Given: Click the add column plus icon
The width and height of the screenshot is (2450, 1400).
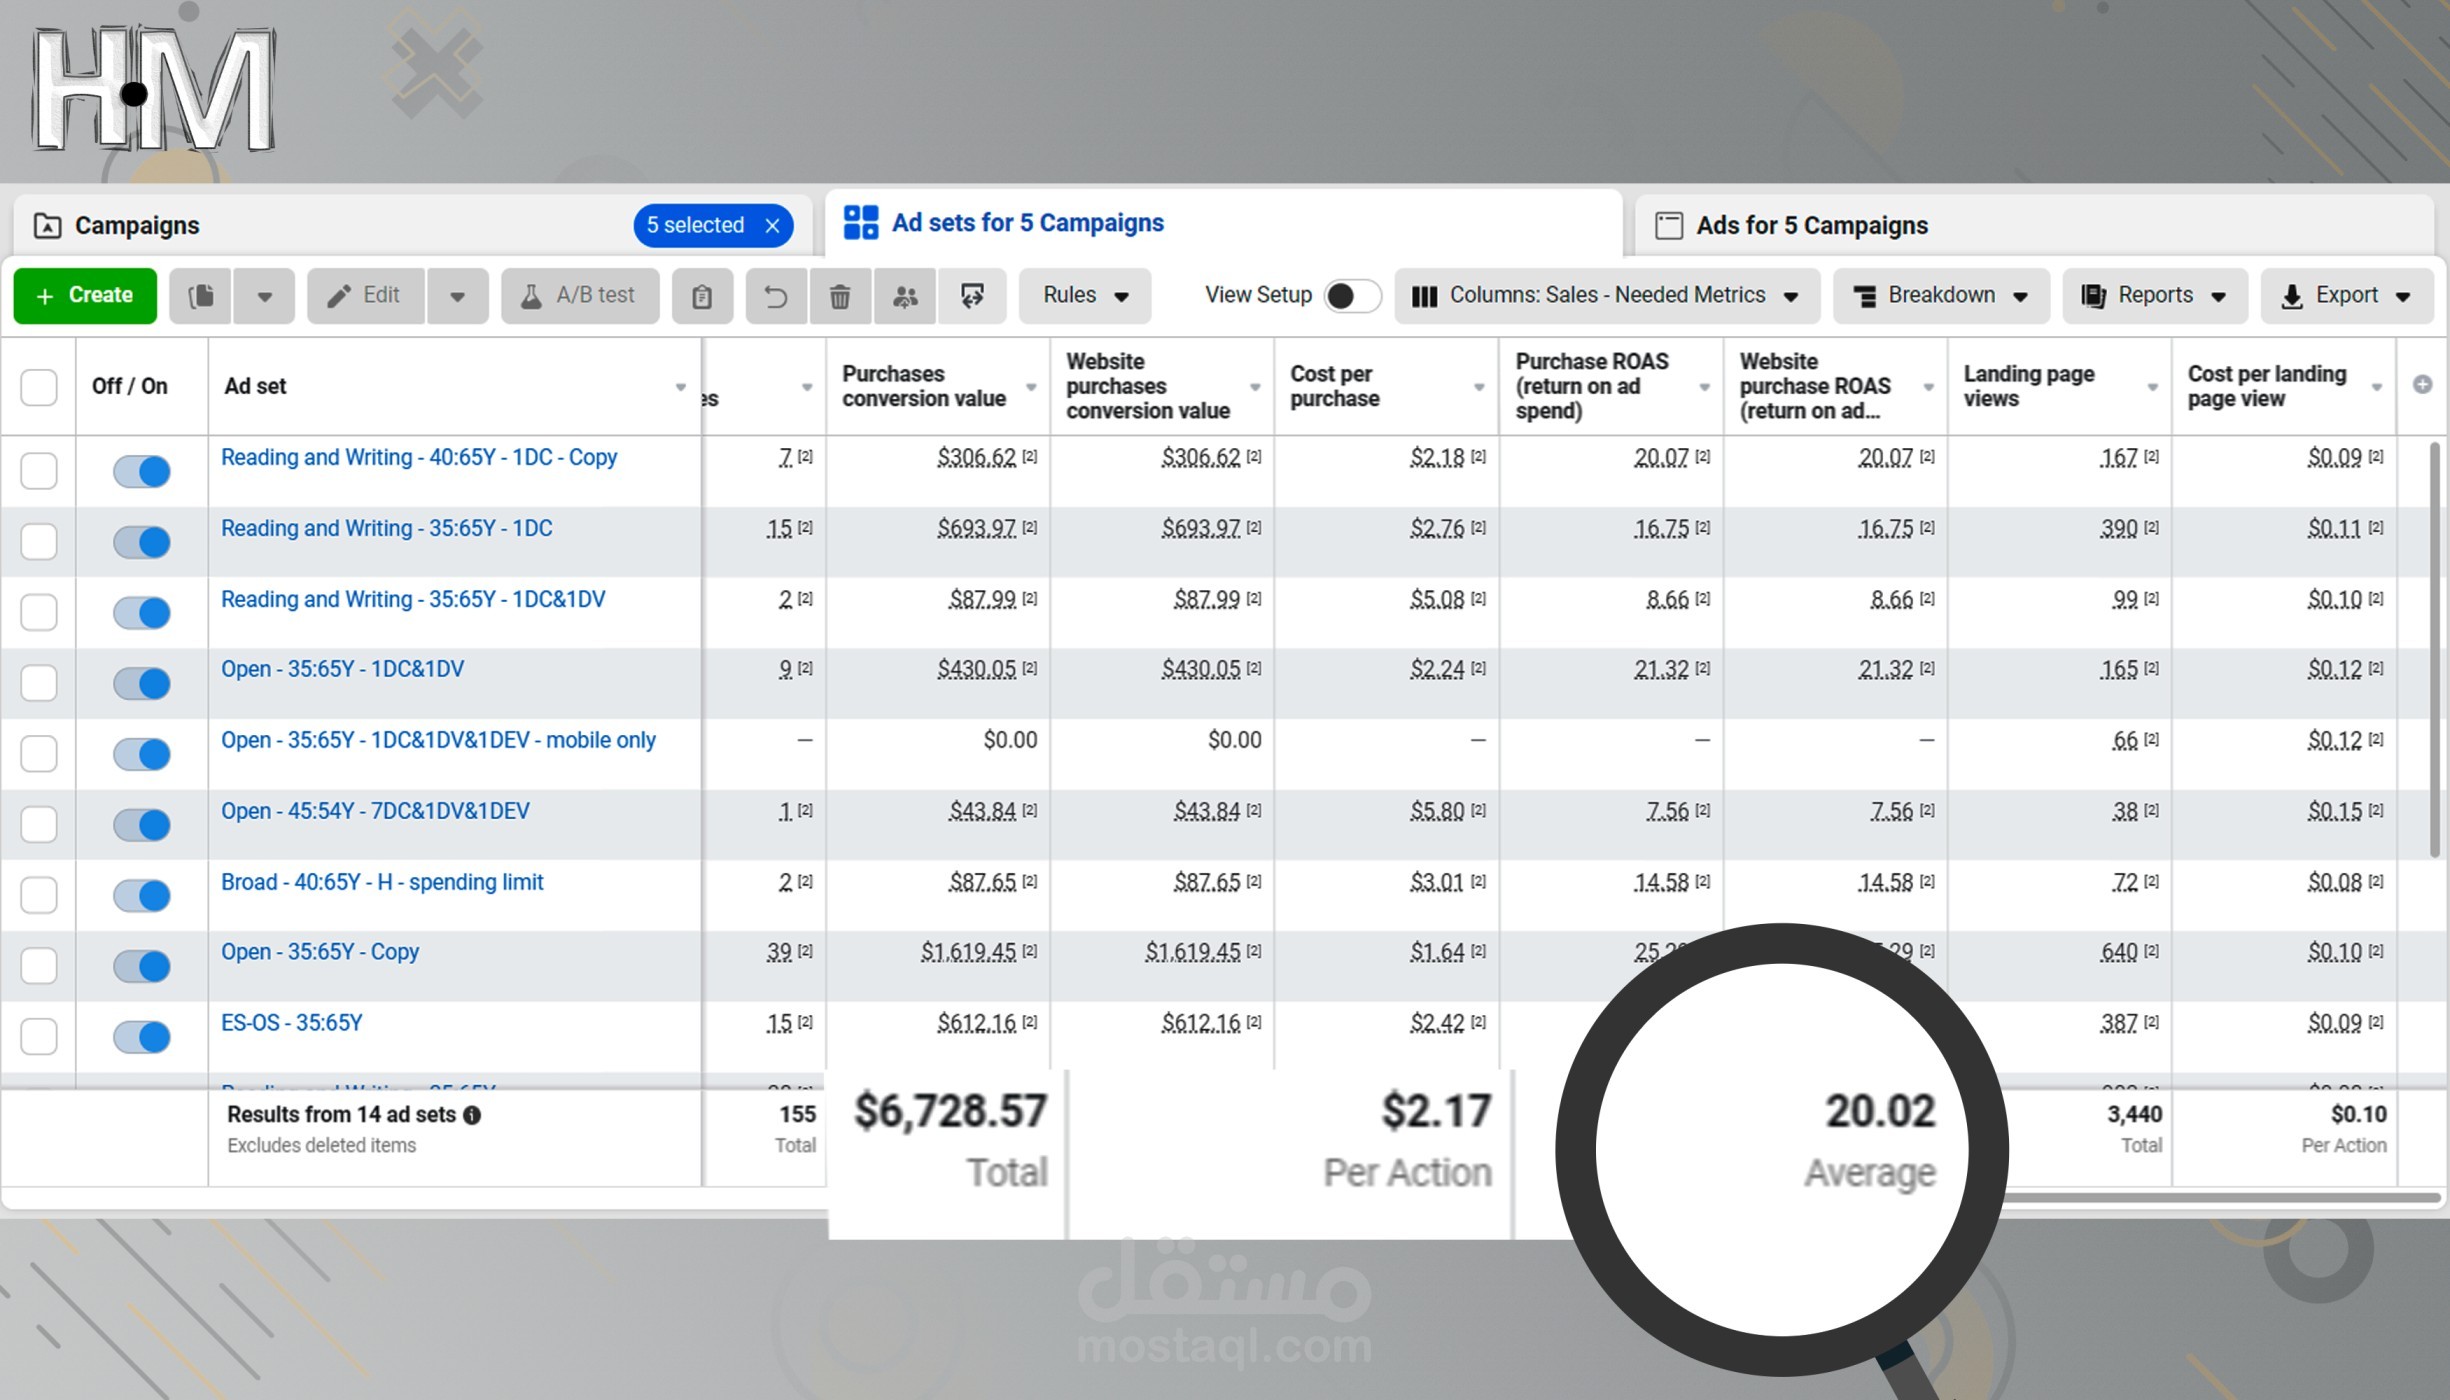Looking at the screenshot, I should (2422, 385).
